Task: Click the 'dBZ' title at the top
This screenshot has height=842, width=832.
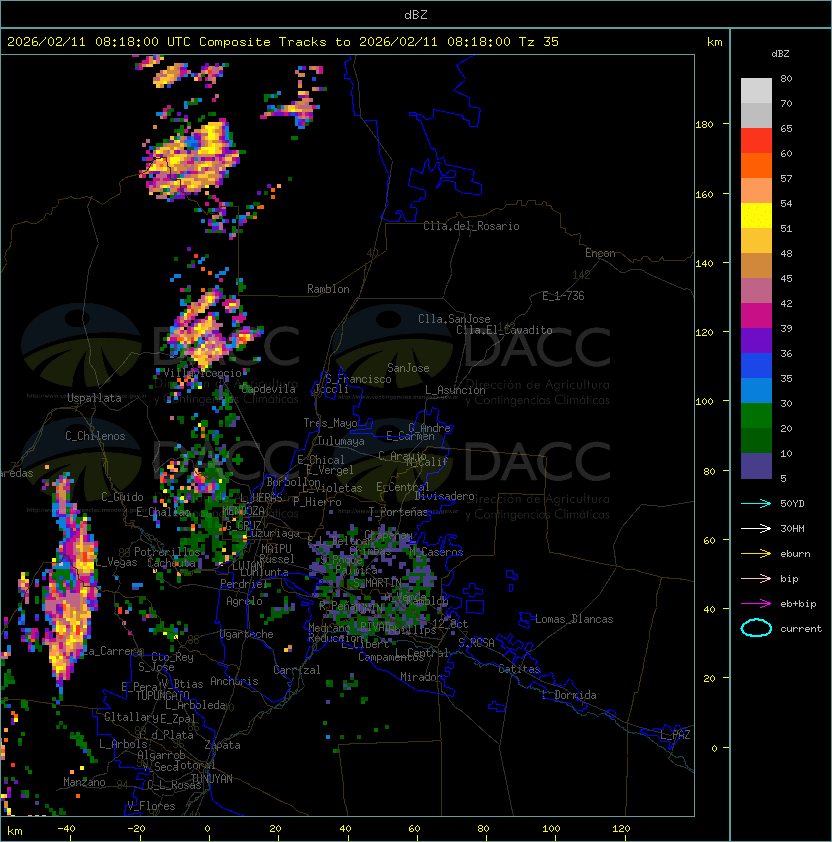Action: (416, 14)
